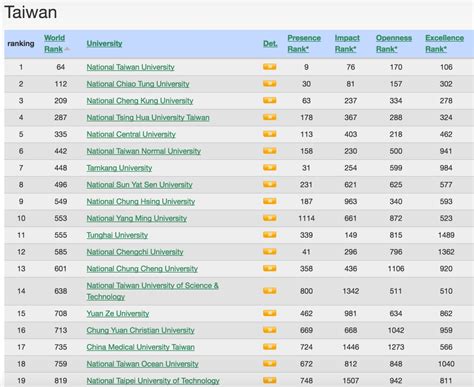Image resolution: width=474 pixels, height=387 pixels.
Task: Open details icon for National Taipei University of Technology
Action: (270, 380)
